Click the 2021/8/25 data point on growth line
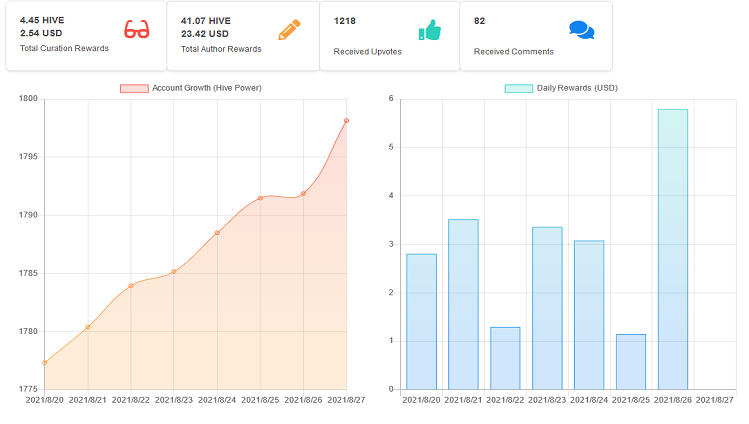Image resolution: width=749 pixels, height=424 pixels. [260, 198]
